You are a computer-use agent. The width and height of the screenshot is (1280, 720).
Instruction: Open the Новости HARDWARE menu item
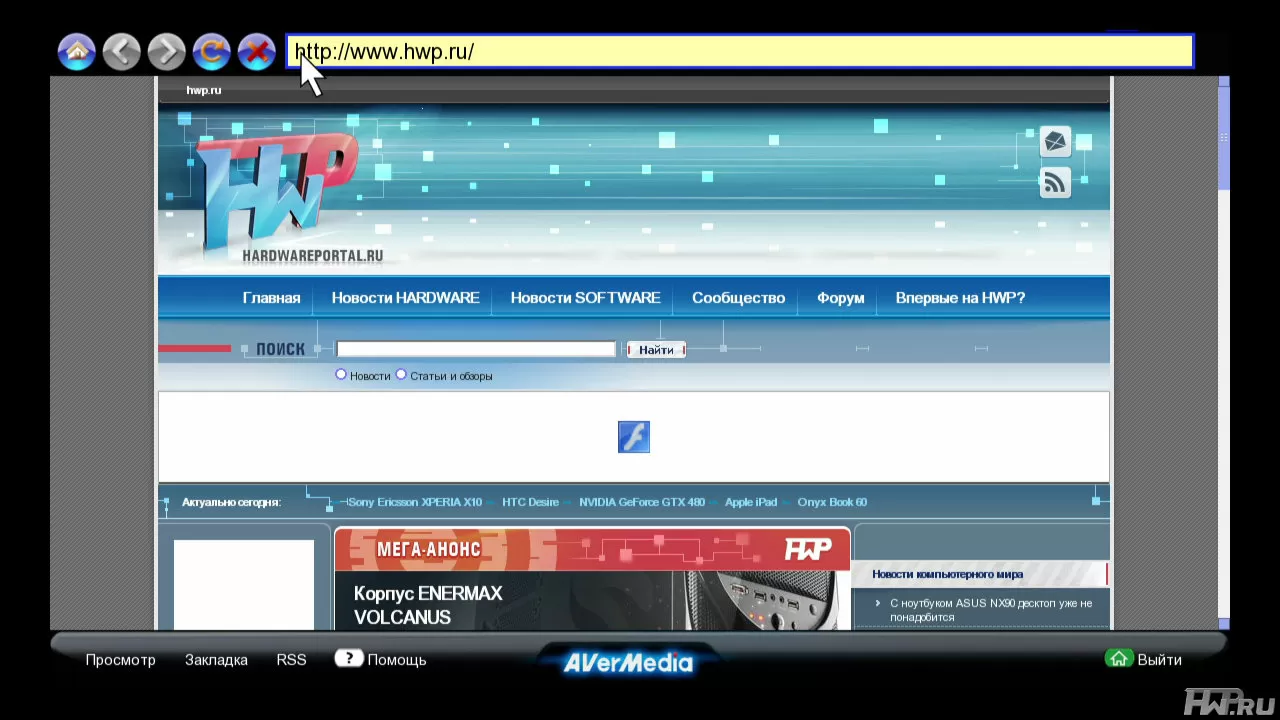pyautogui.click(x=405, y=298)
